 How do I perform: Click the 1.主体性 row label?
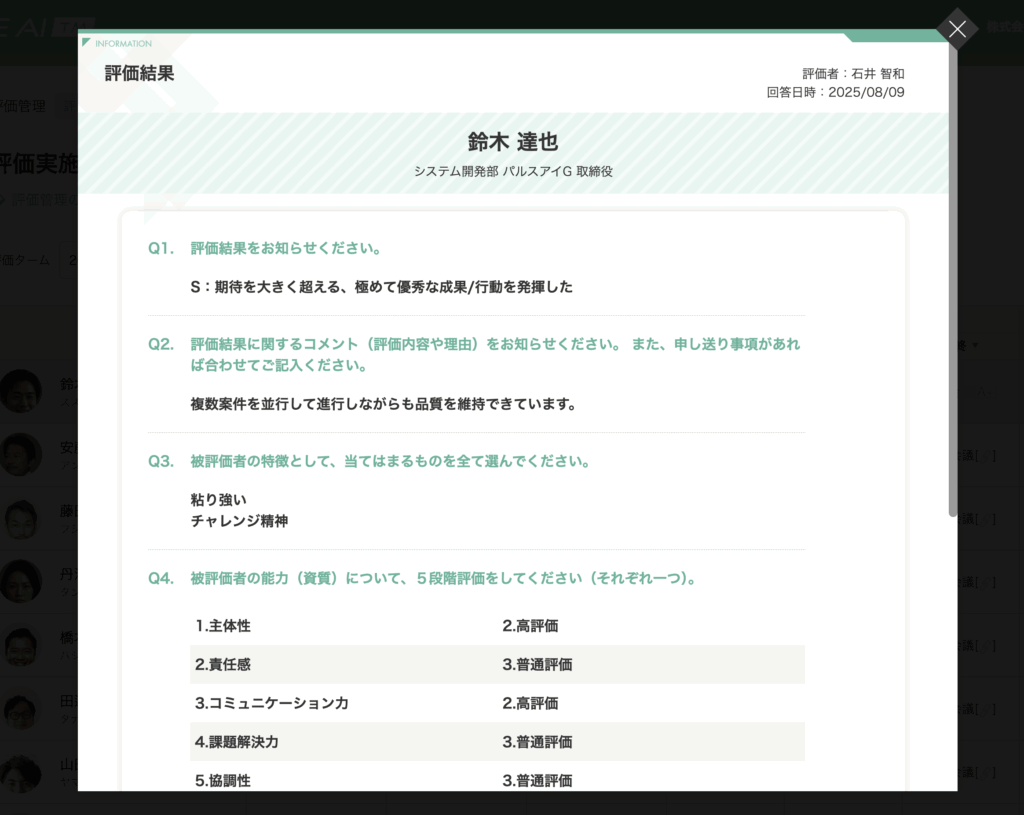[223, 626]
